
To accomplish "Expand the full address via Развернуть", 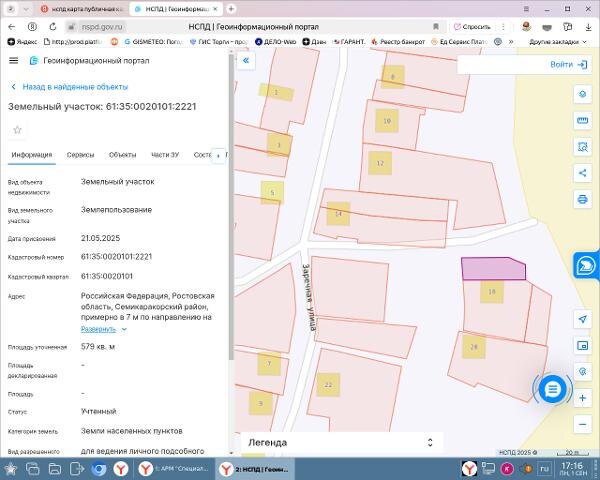I will pyautogui.click(x=103, y=329).
